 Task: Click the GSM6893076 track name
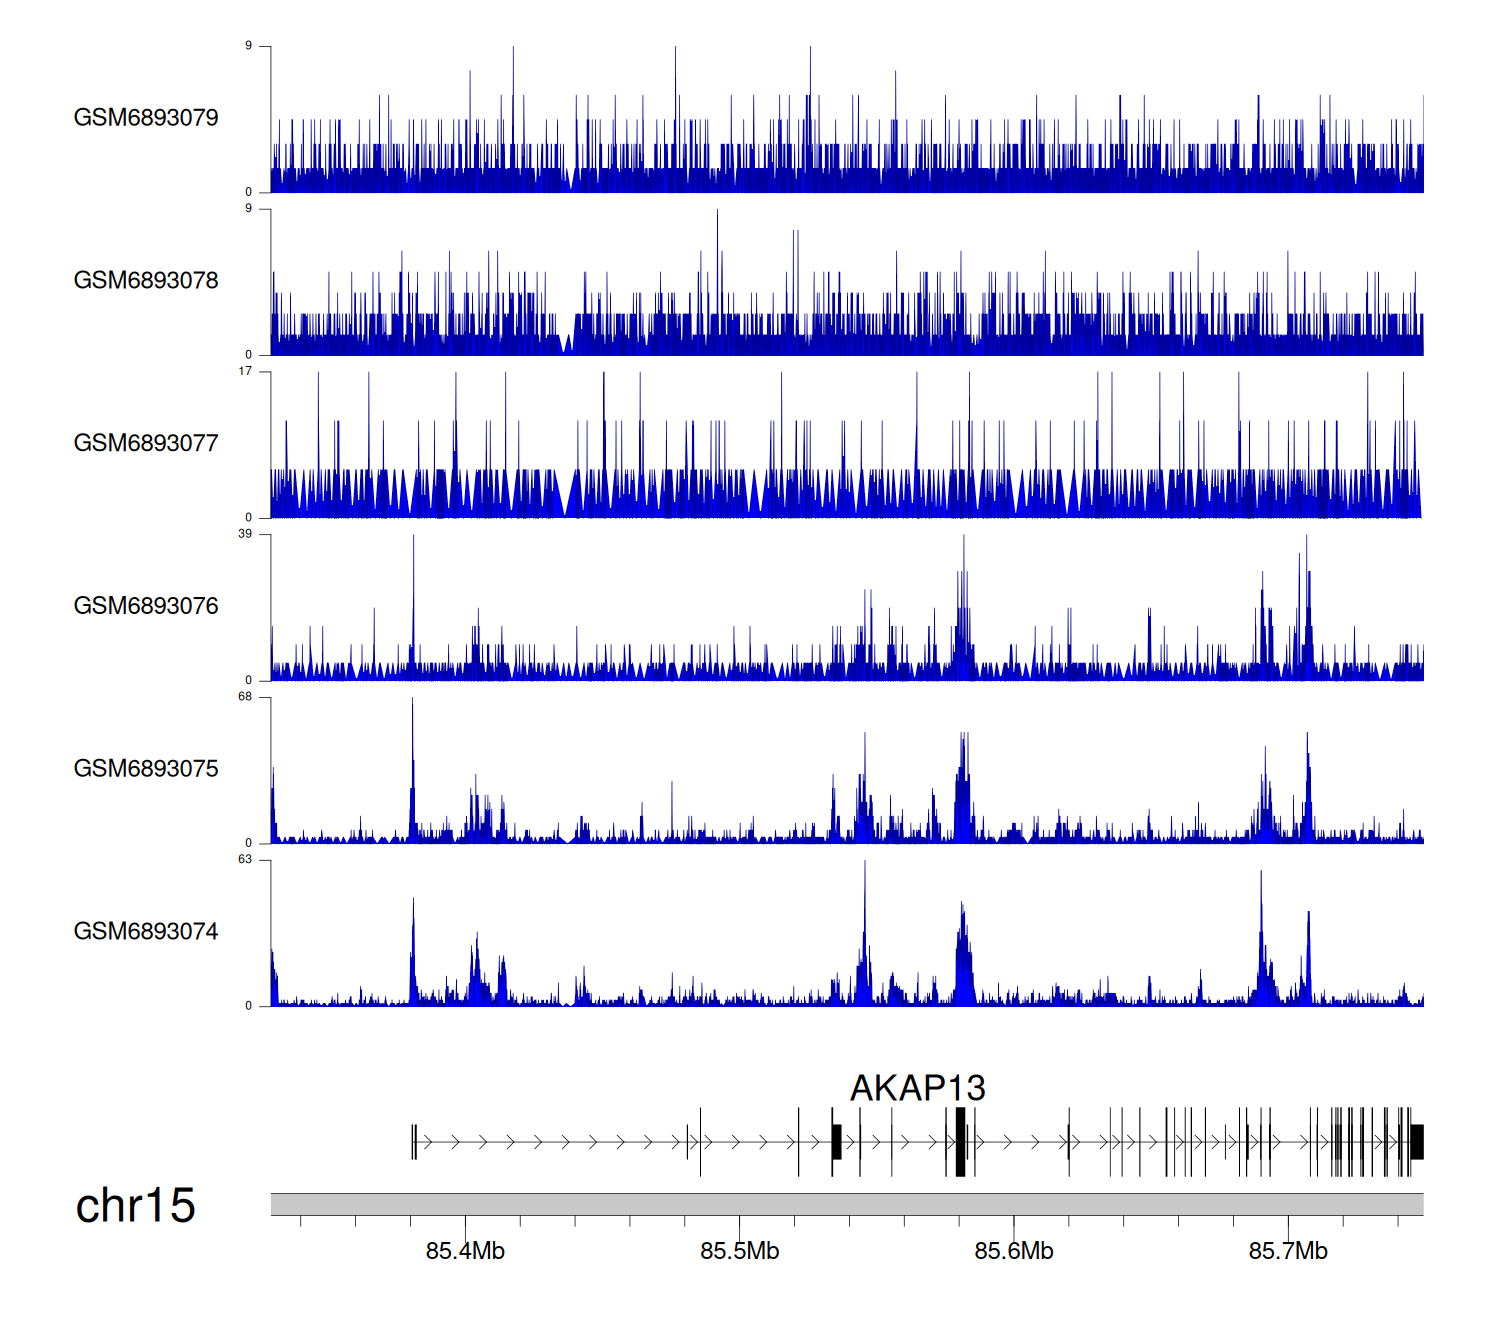146,606
